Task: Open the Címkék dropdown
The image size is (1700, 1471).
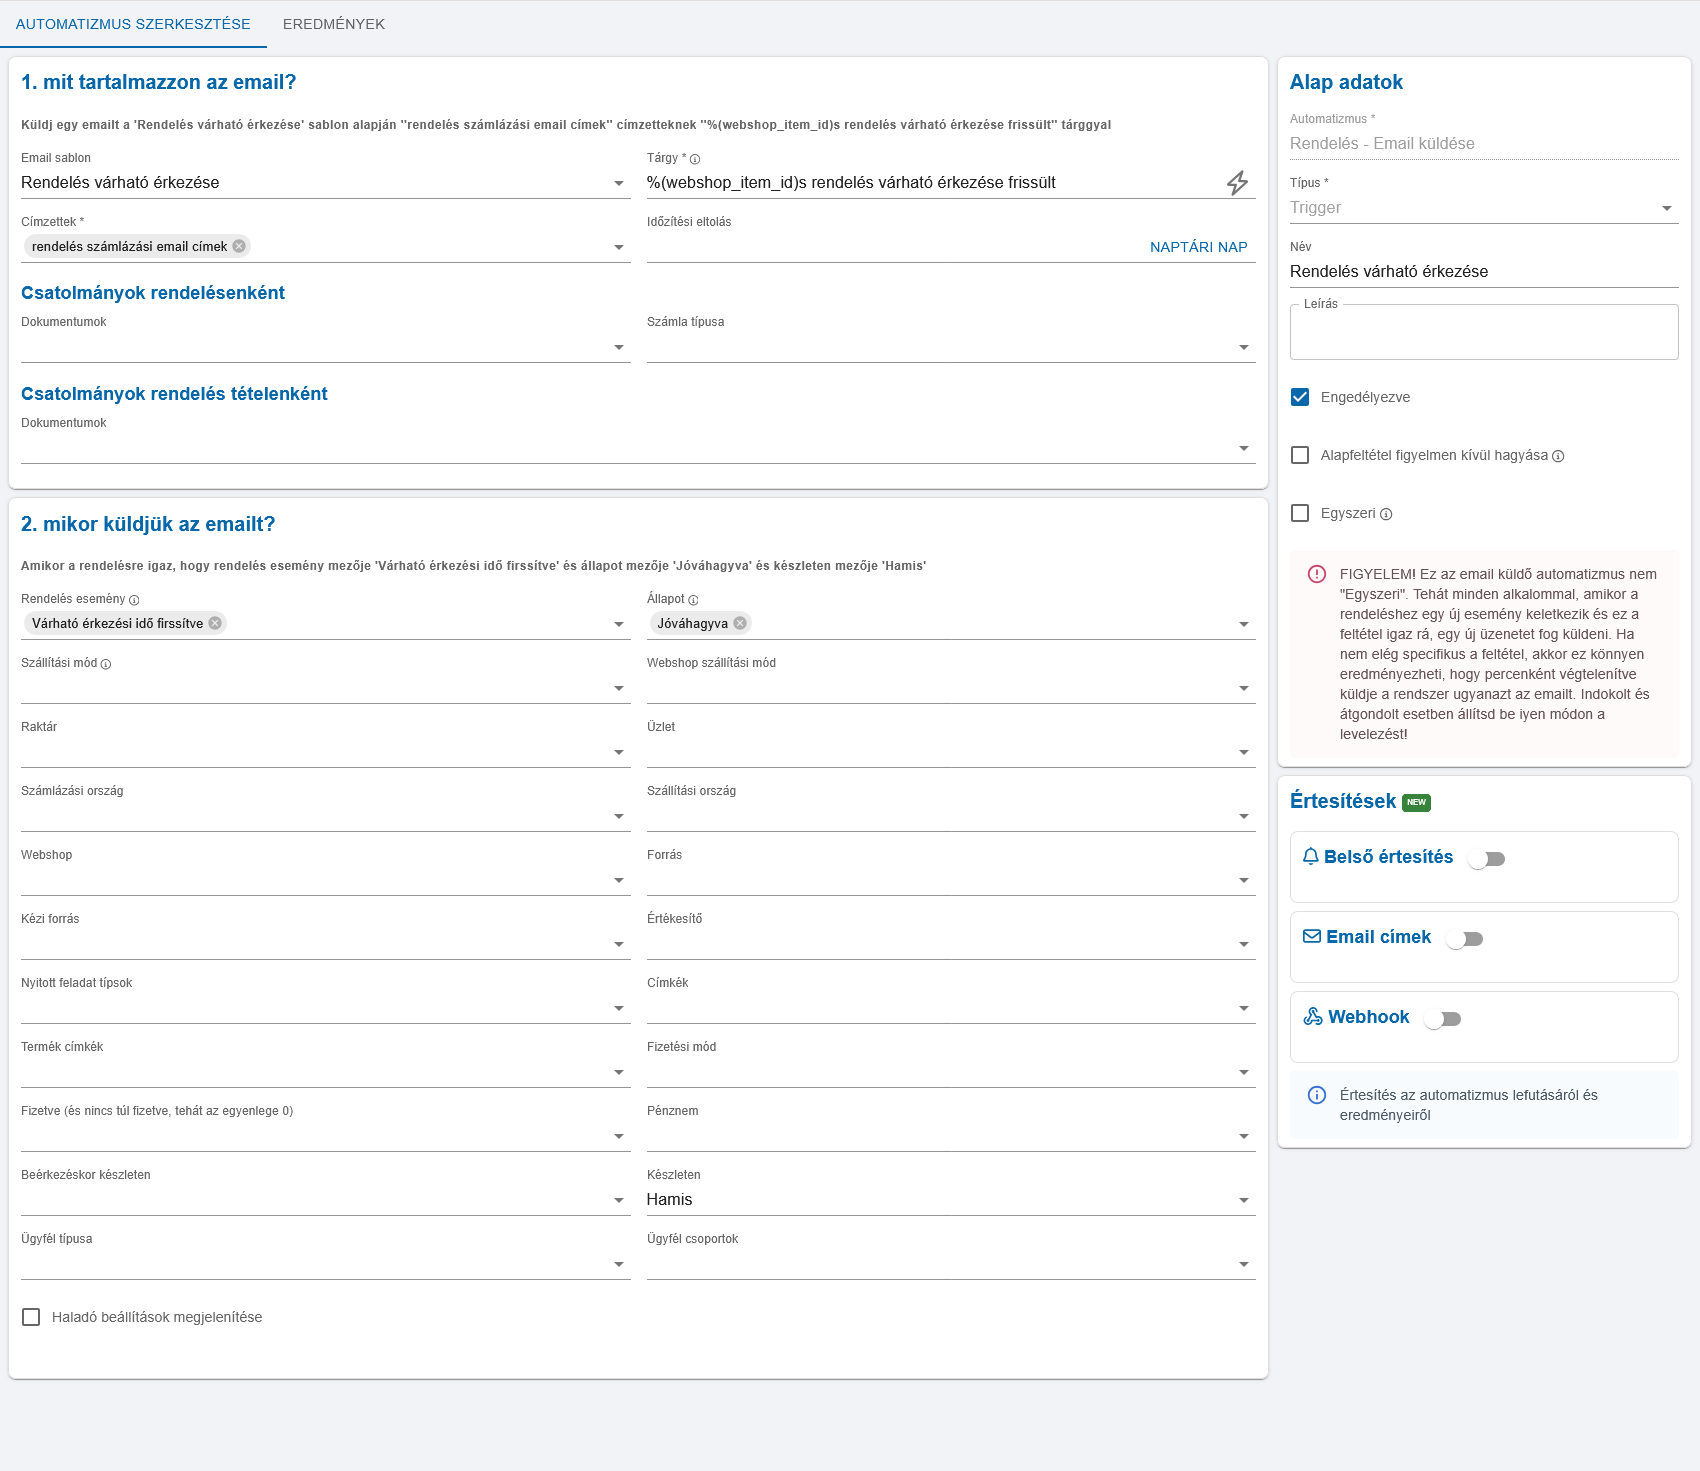Action: click(951, 1008)
